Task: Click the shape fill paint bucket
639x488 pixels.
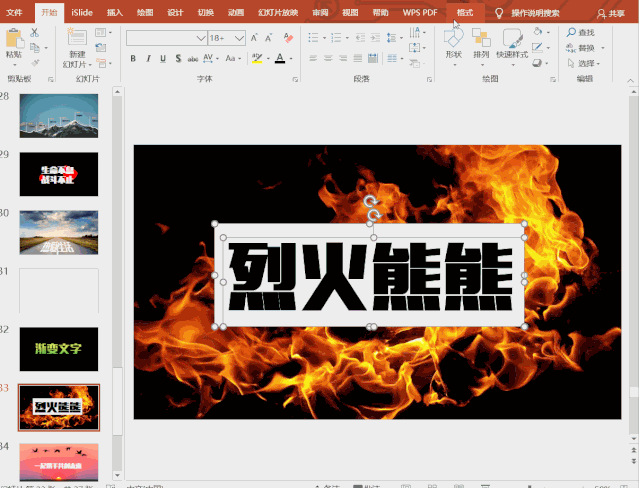Action: pyautogui.click(x=538, y=32)
